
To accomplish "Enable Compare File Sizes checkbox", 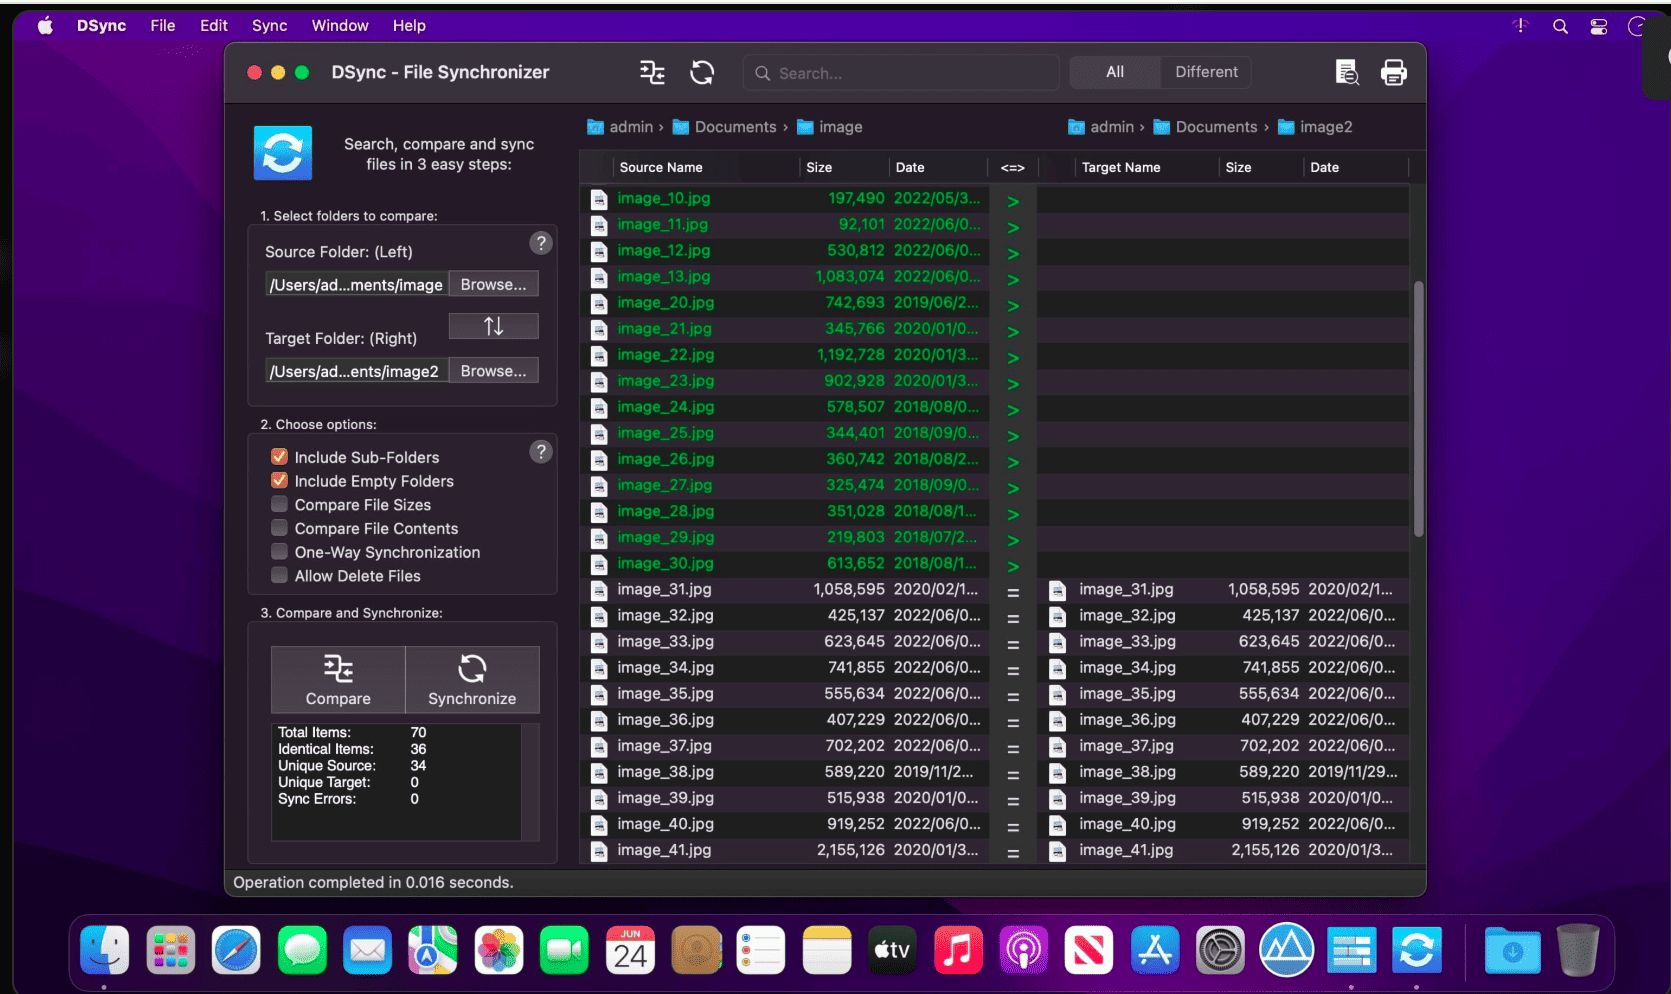I will [x=280, y=505].
